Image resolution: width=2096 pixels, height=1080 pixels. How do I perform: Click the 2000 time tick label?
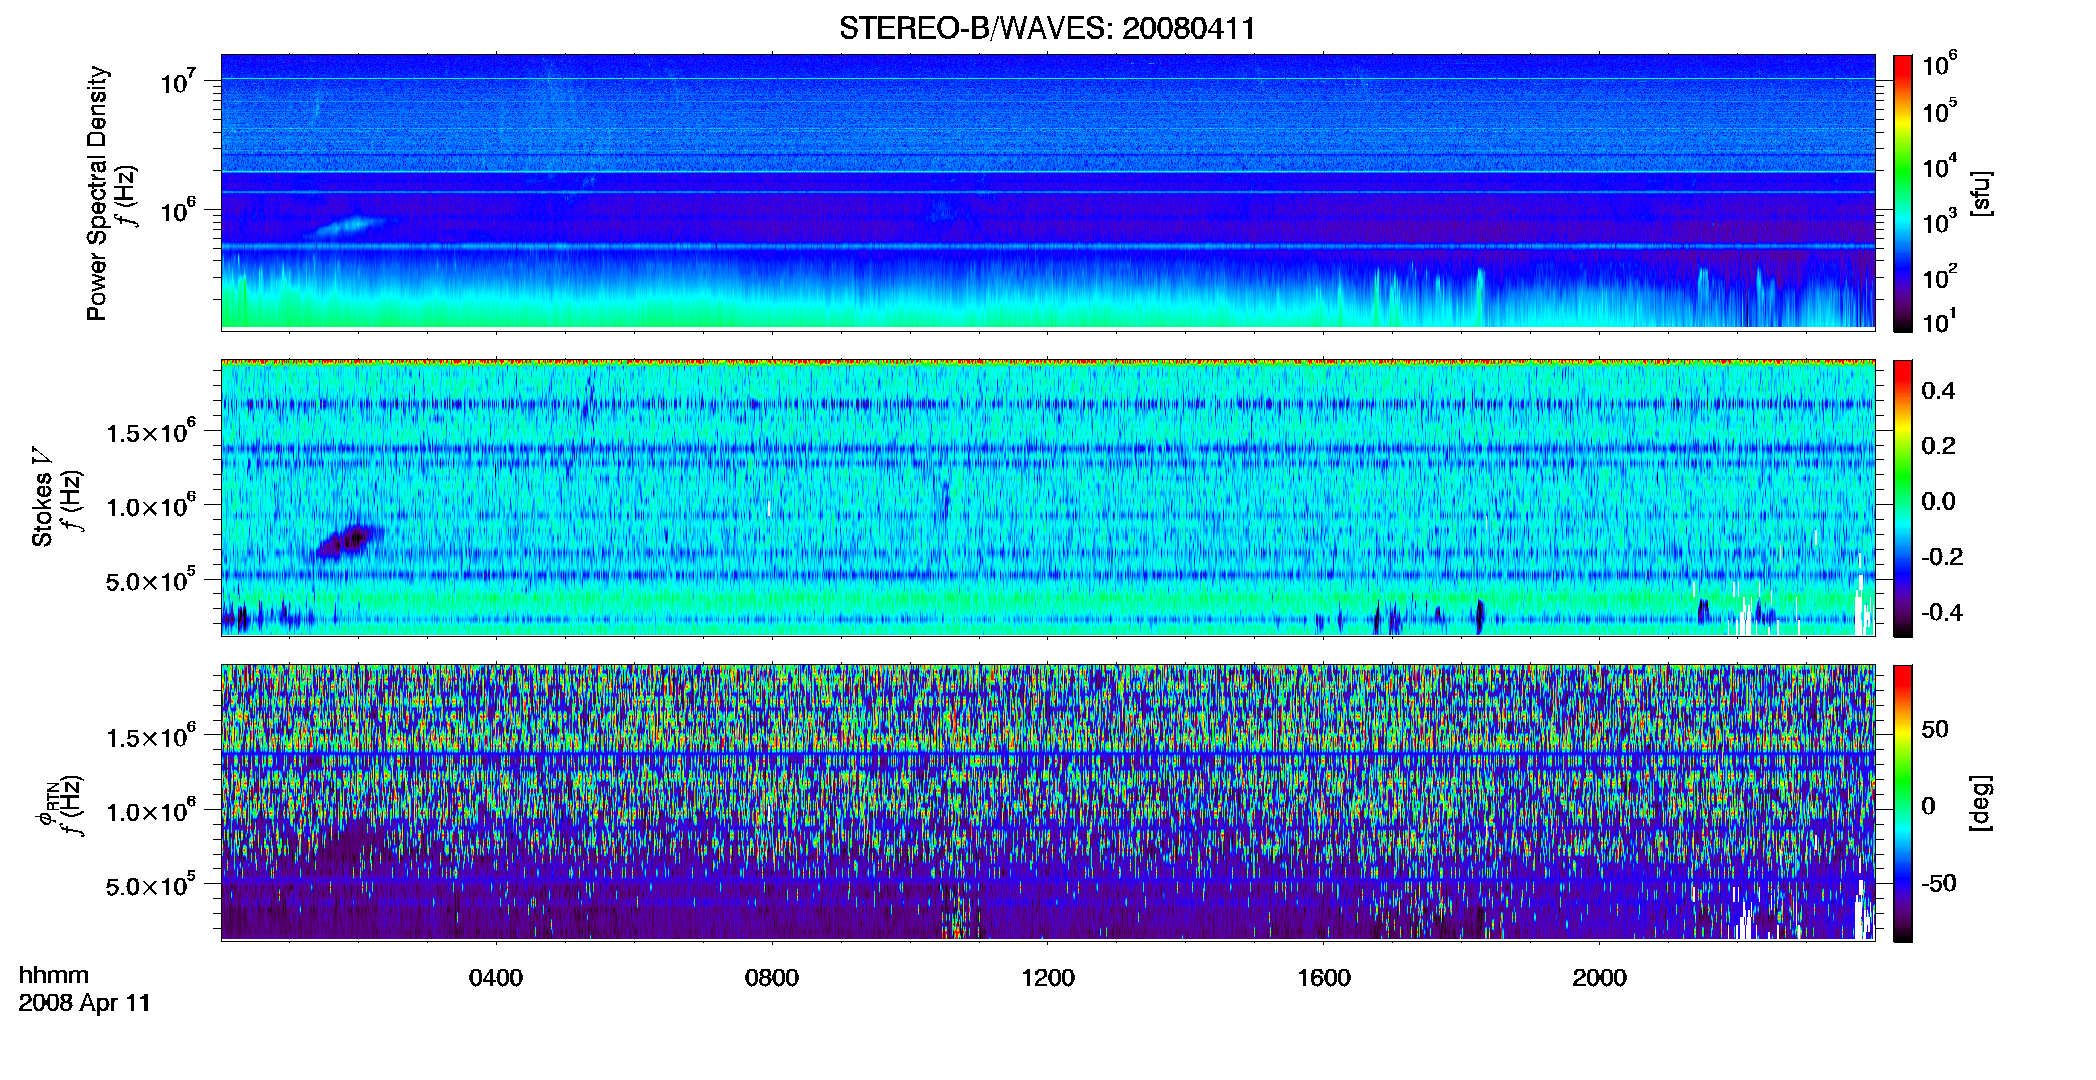click(x=1600, y=978)
